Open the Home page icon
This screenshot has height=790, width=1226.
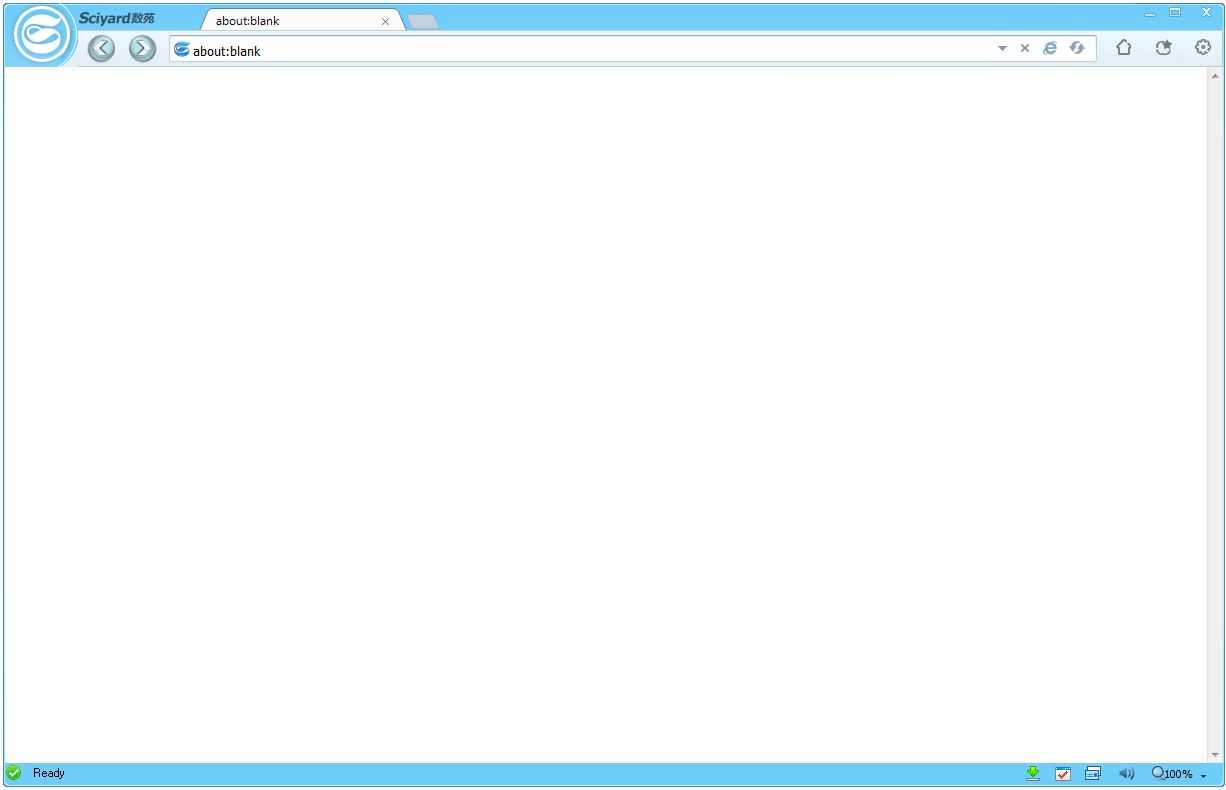point(1124,47)
